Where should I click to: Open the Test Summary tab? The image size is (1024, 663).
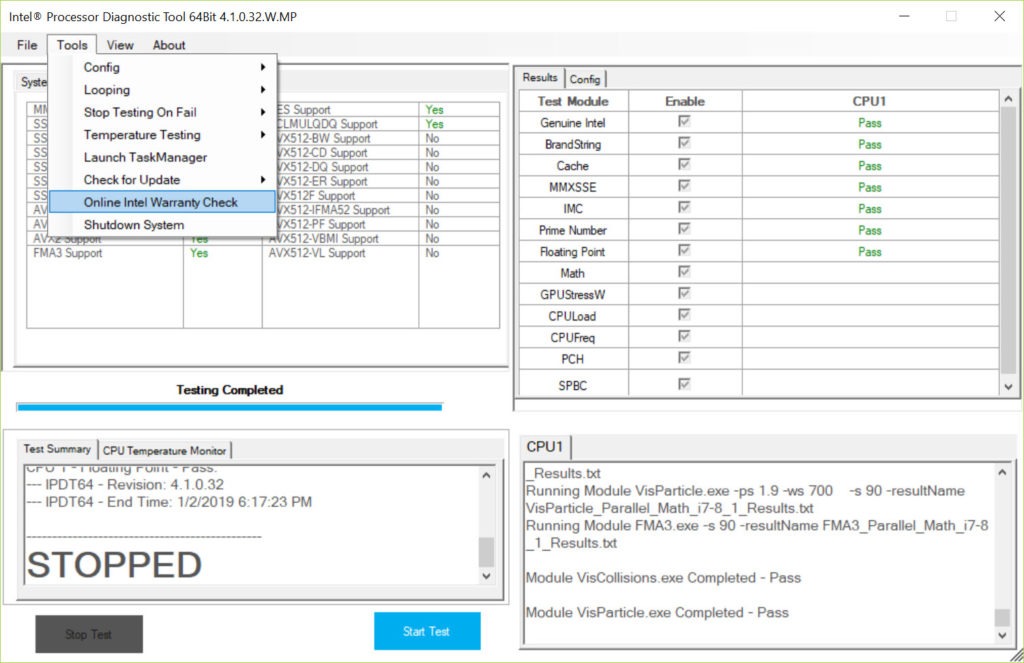pyautogui.click(x=57, y=449)
